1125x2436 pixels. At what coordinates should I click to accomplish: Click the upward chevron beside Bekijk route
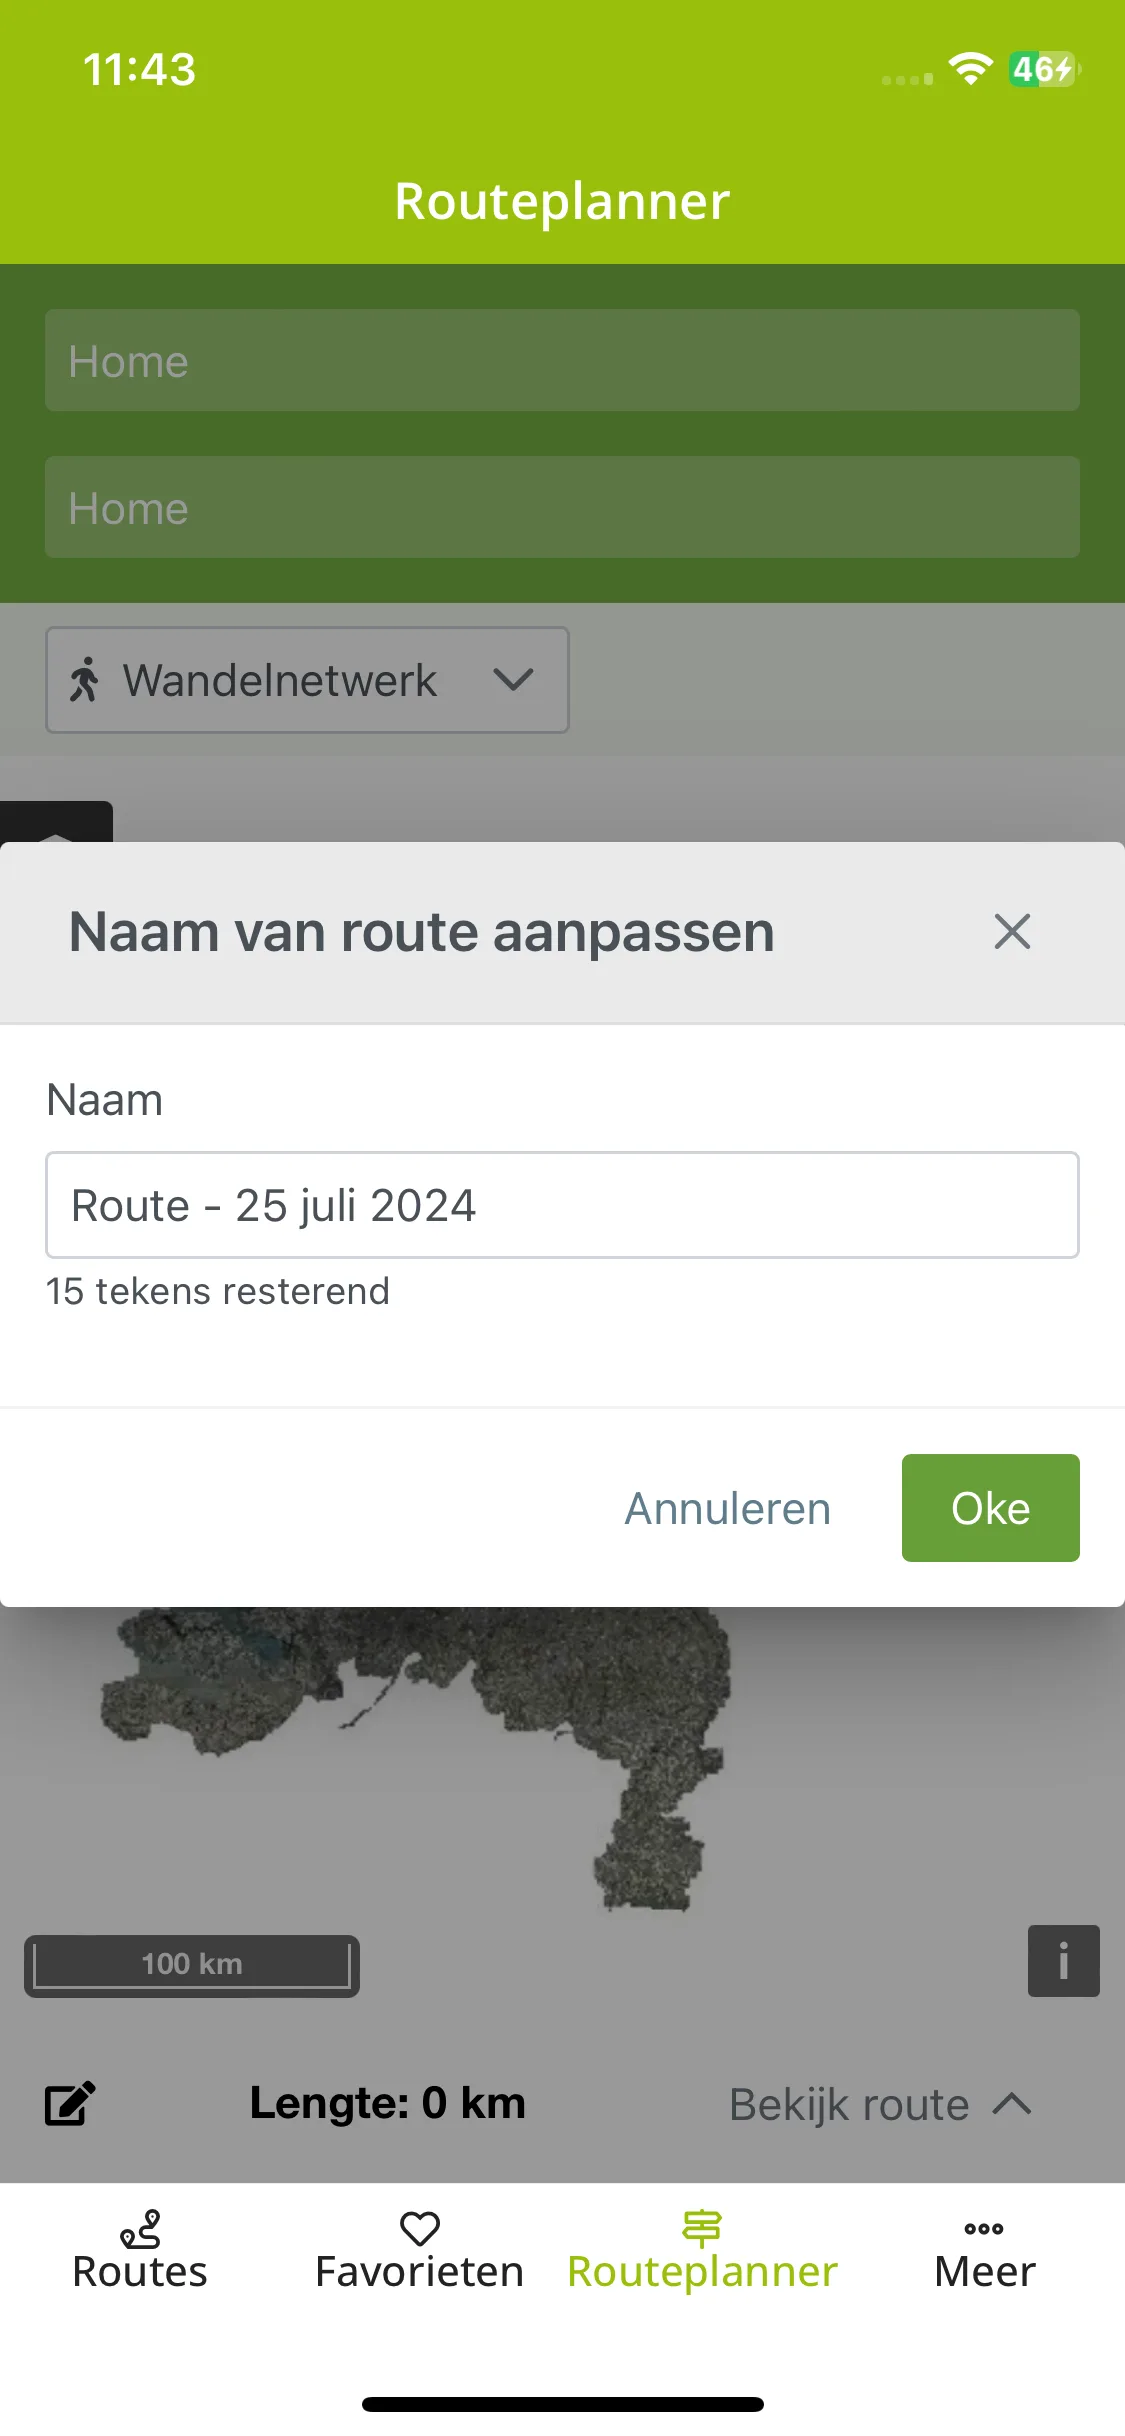point(1012,2103)
